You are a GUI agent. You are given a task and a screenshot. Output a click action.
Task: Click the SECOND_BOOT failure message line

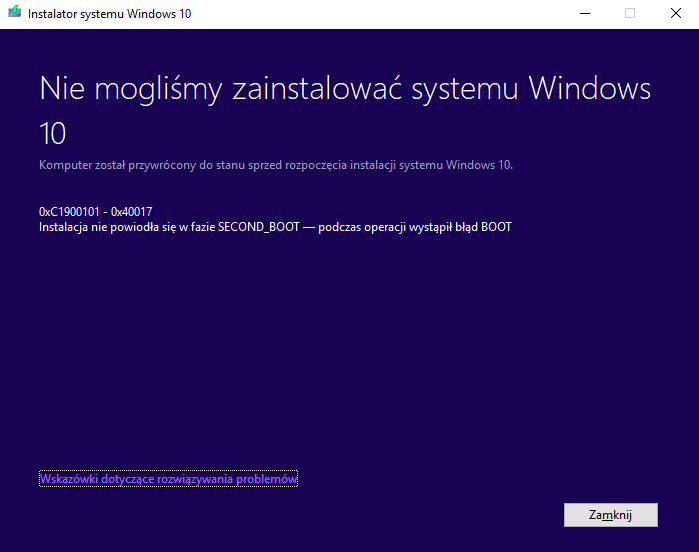coord(275,227)
